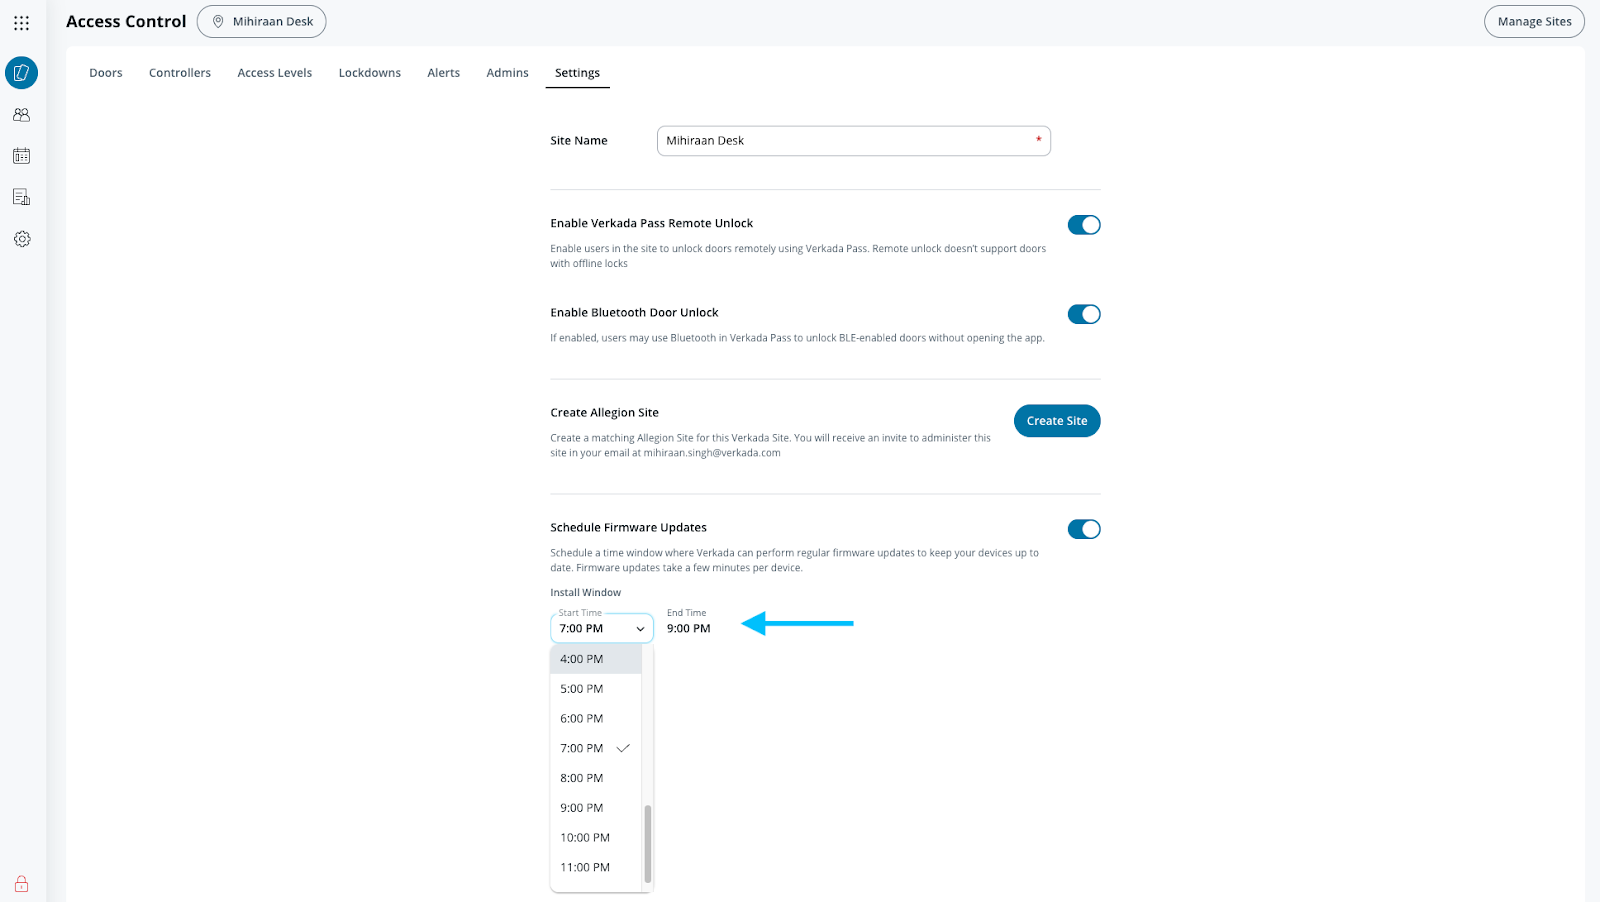
Task: Disable the Bluetooth Door Unlock switch
Action: [x=1083, y=314]
